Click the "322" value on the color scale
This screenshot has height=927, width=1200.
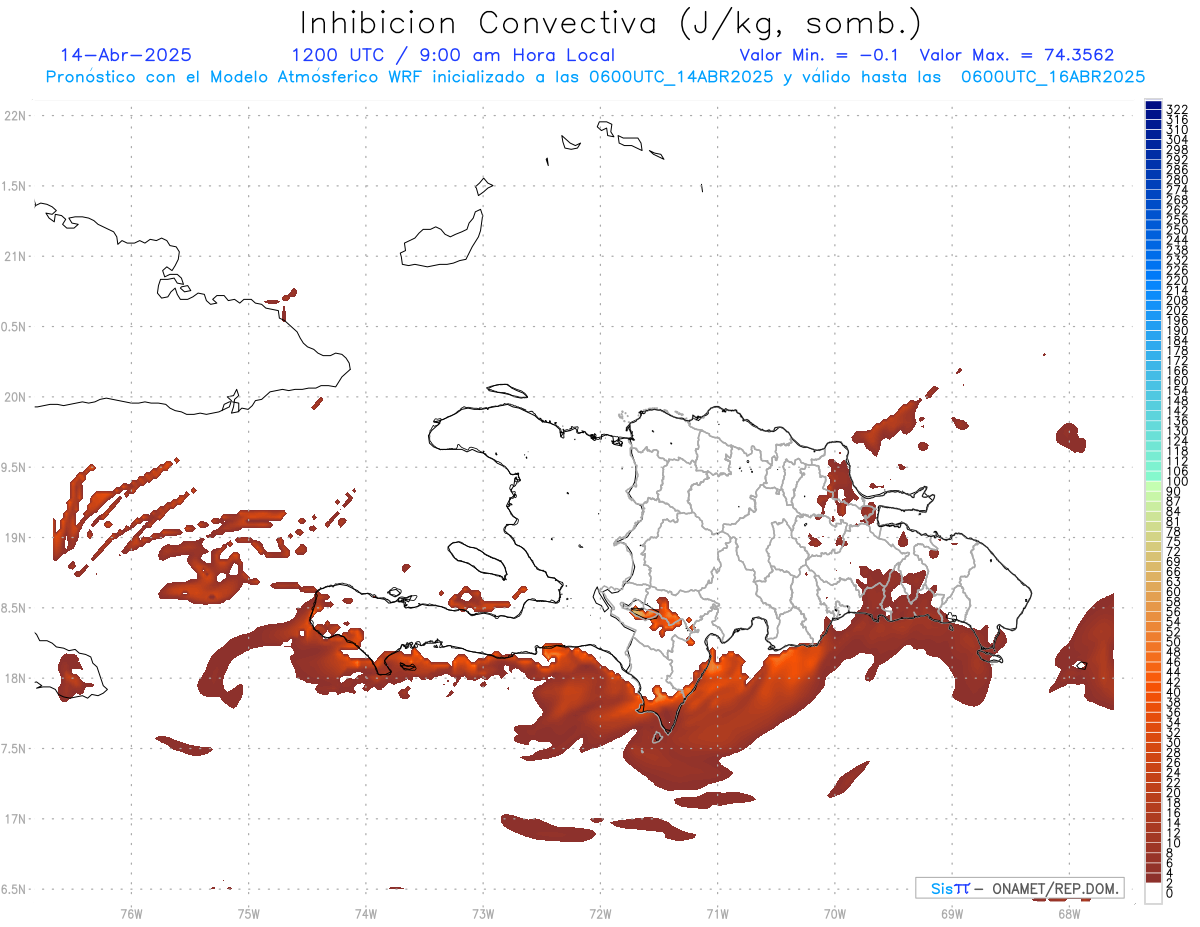(x=1177, y=108)
